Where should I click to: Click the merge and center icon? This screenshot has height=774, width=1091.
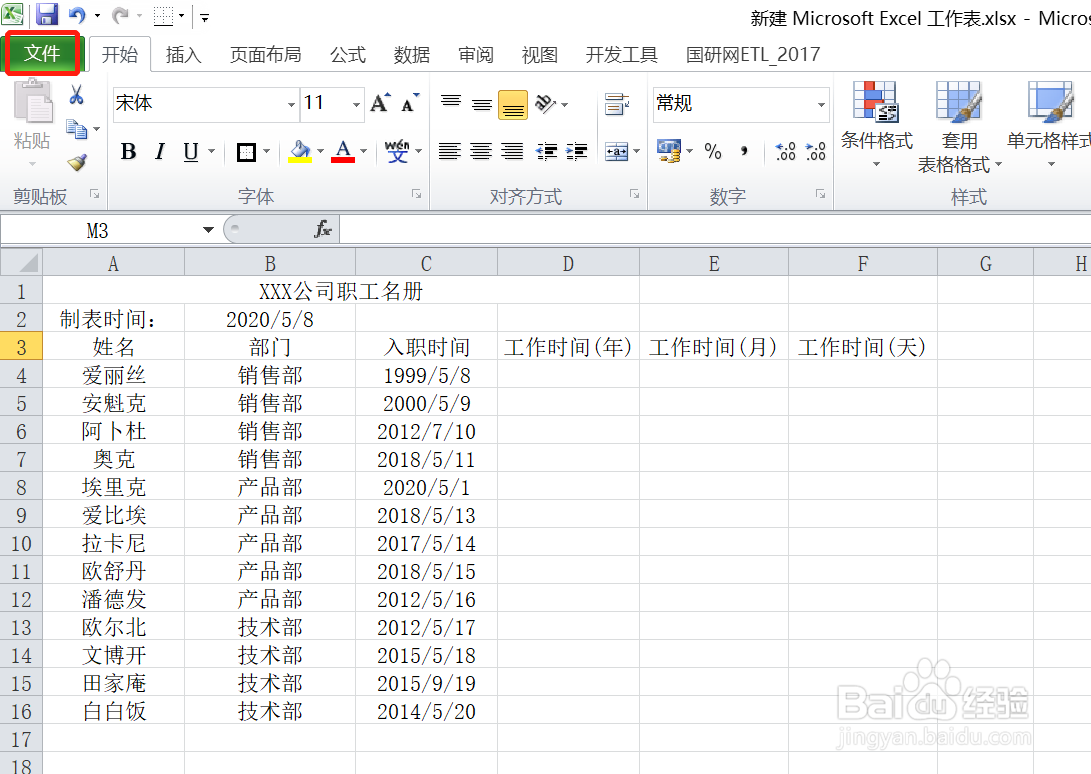click(614, 151)
